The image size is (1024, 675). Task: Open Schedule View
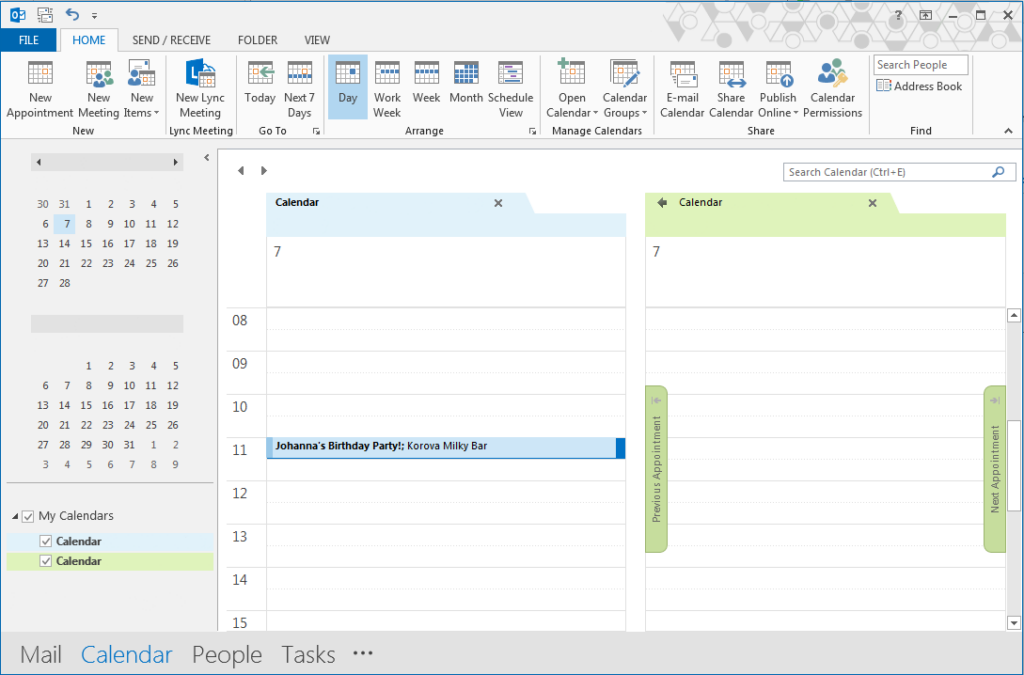tap(511, 88)
